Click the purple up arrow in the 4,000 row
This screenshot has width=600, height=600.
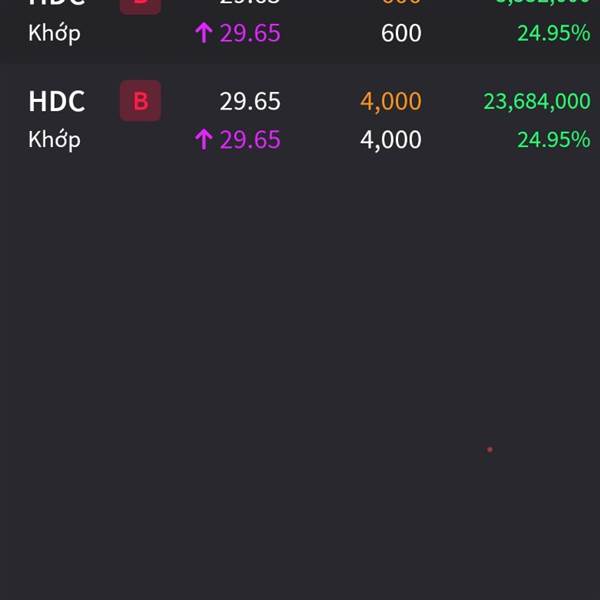coord(204,139)
